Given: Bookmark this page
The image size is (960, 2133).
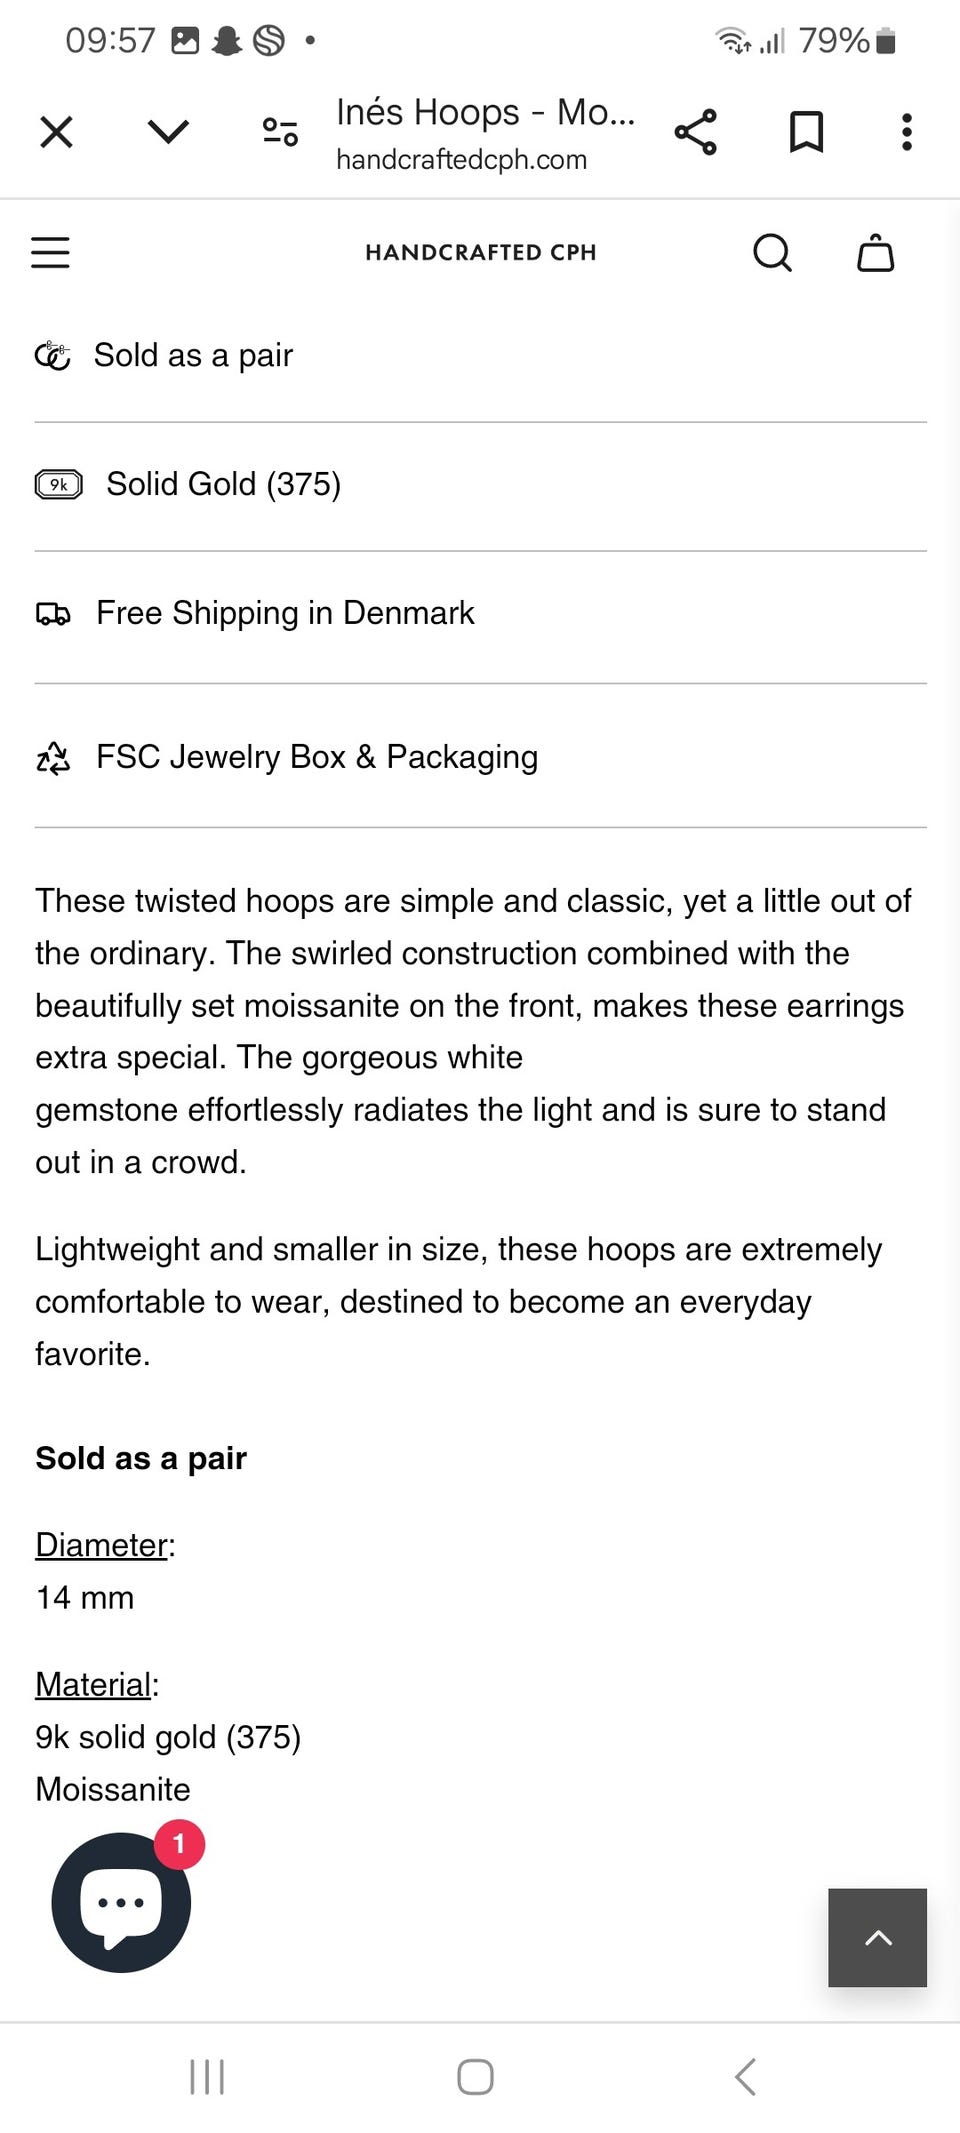Looking at the screenshot, I should click(806, 132).
